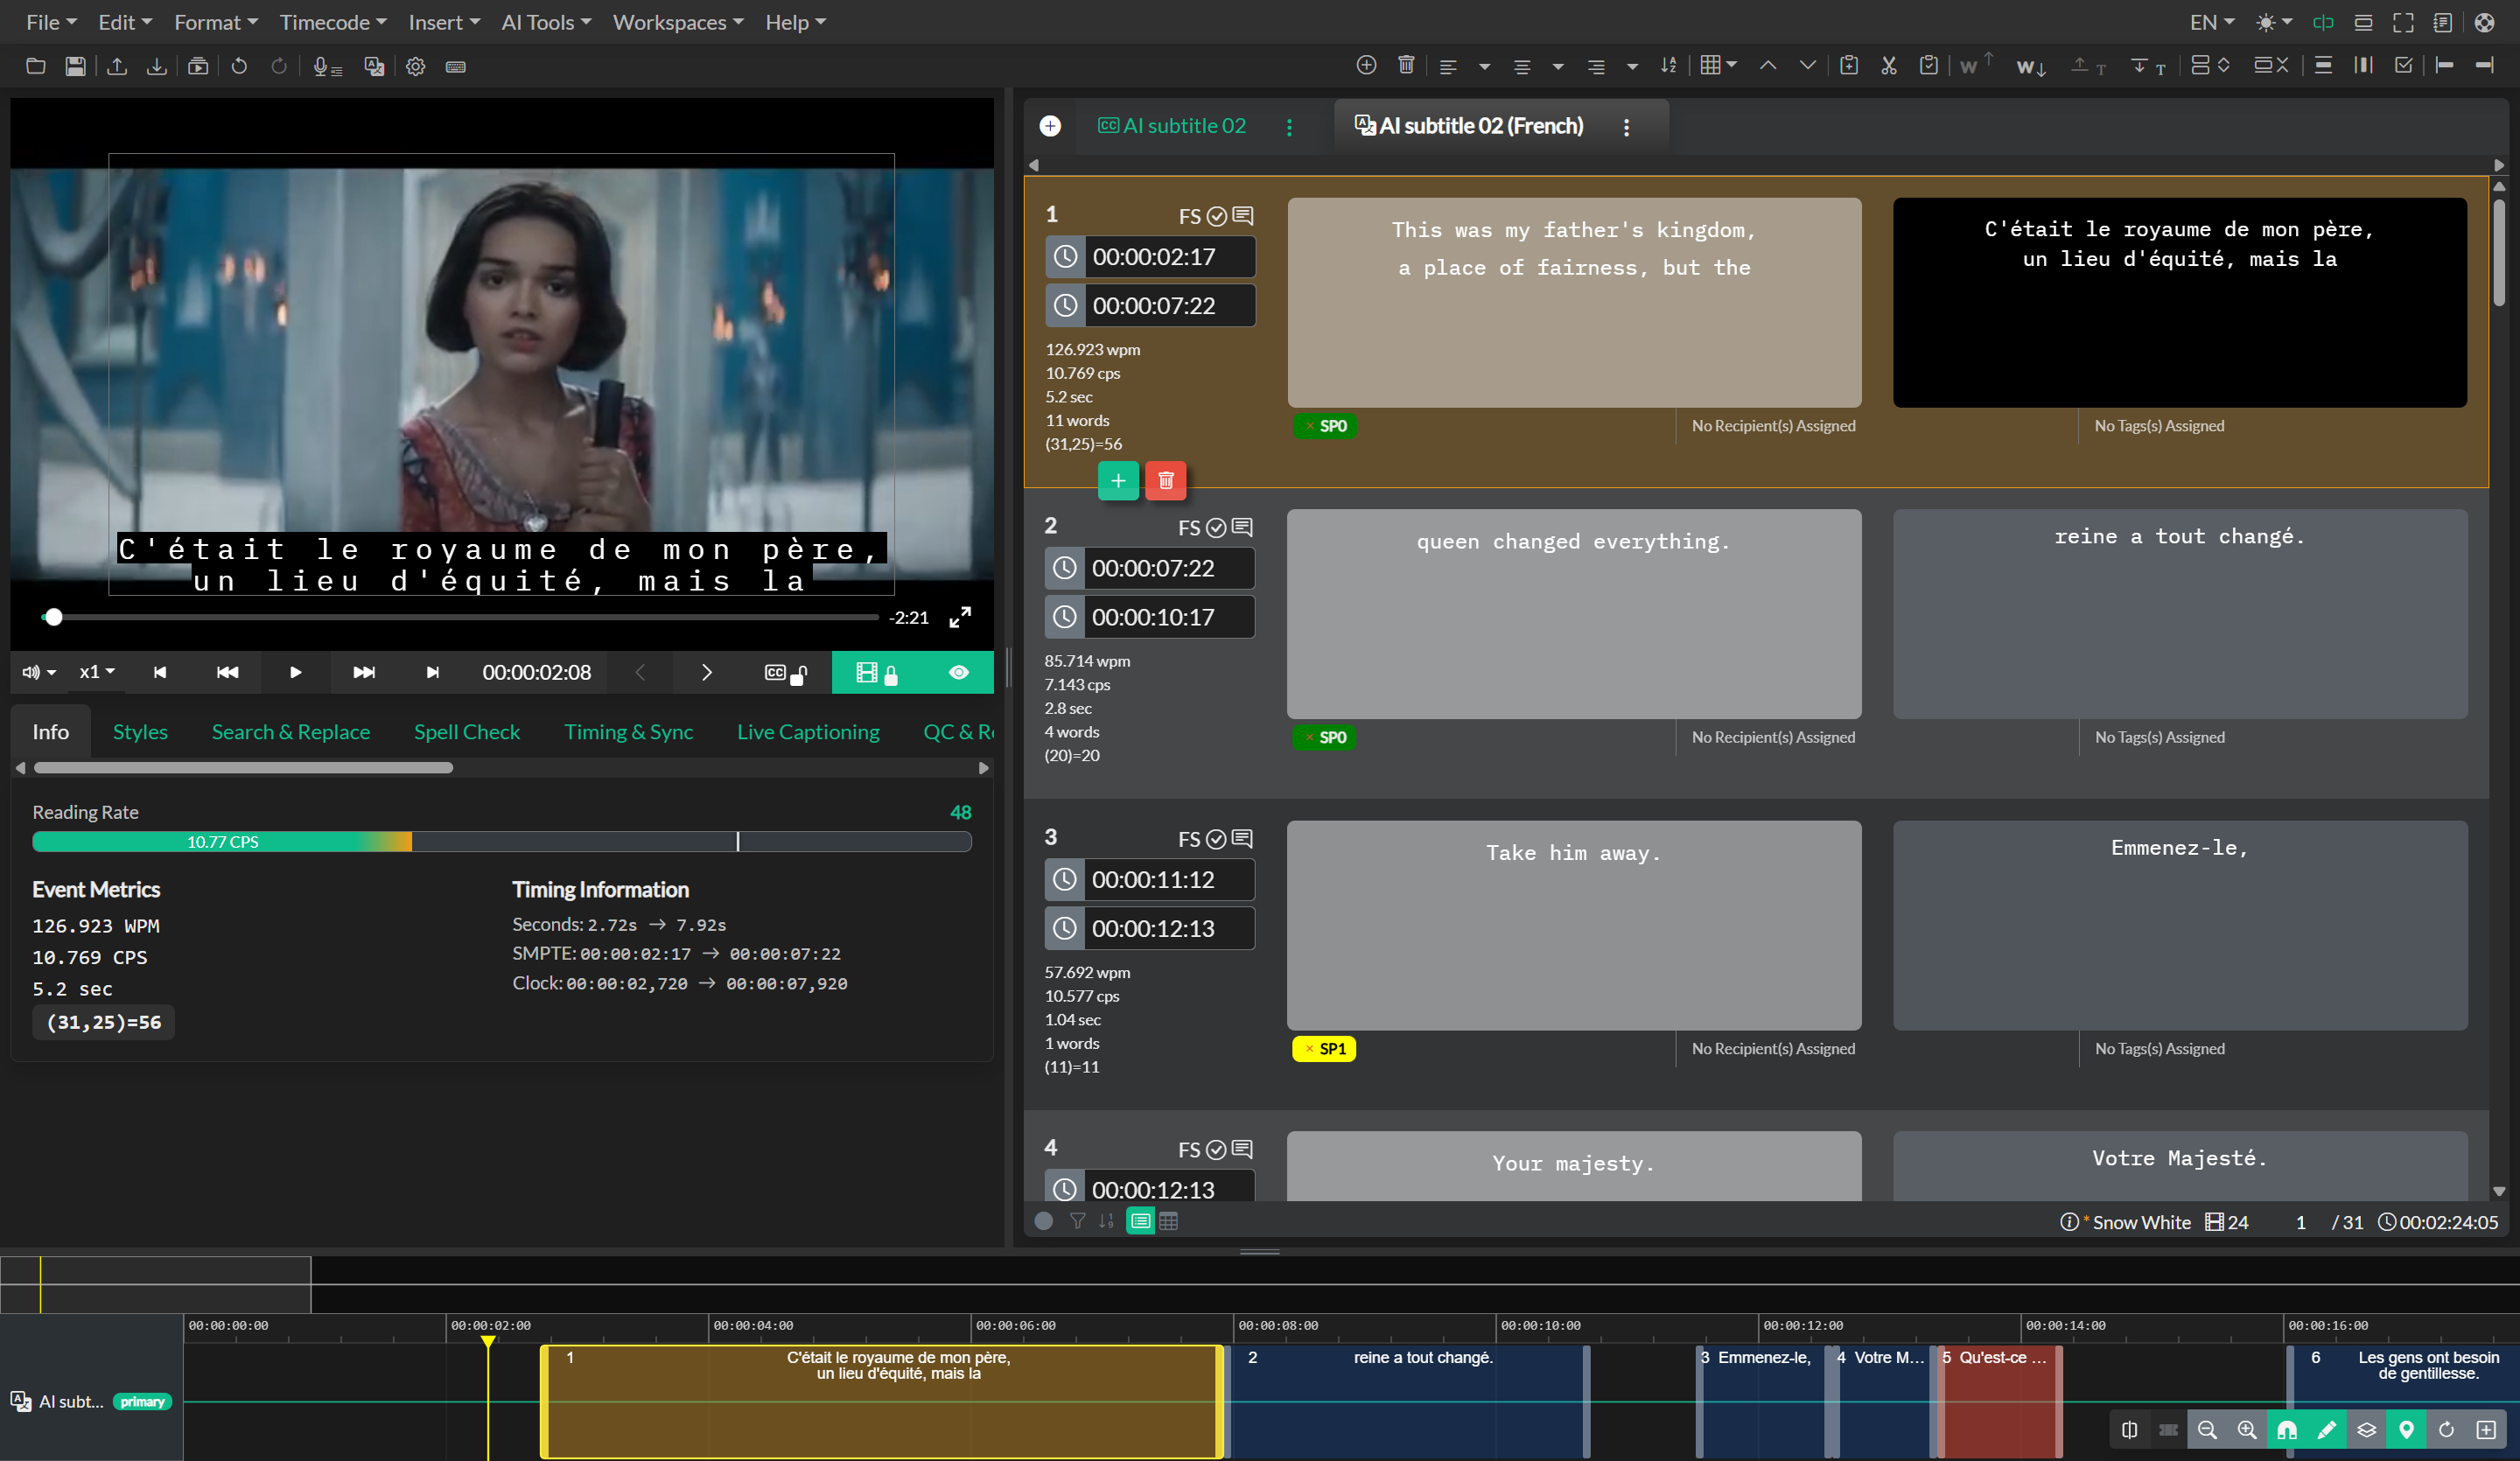The height and width of the screenshot is (1461, 2520).
Task: Click the shift word down (W↓) icon
Action: pyautogui.click(x=2031, y=66)
